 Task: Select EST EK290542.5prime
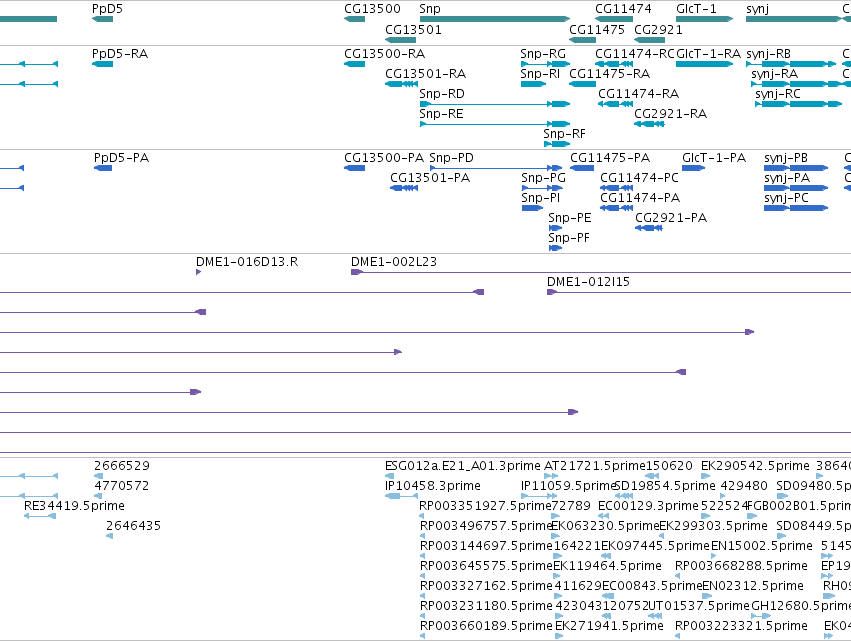[706, 476]
